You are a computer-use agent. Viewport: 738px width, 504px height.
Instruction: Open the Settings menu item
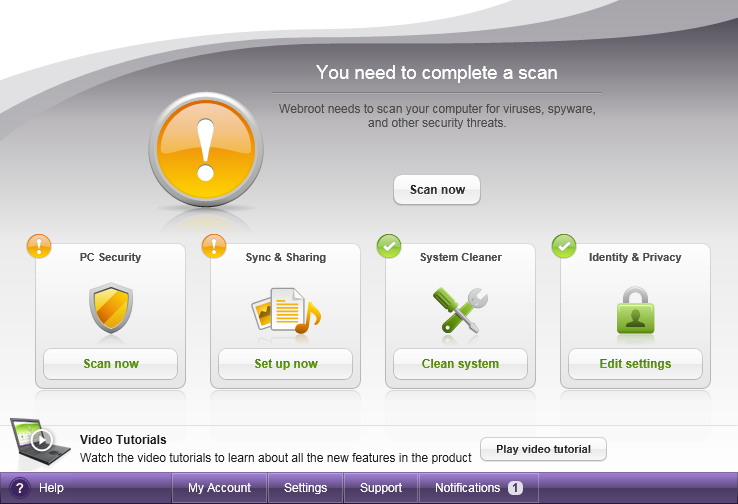pyautogui.click(x=305, y=488)
